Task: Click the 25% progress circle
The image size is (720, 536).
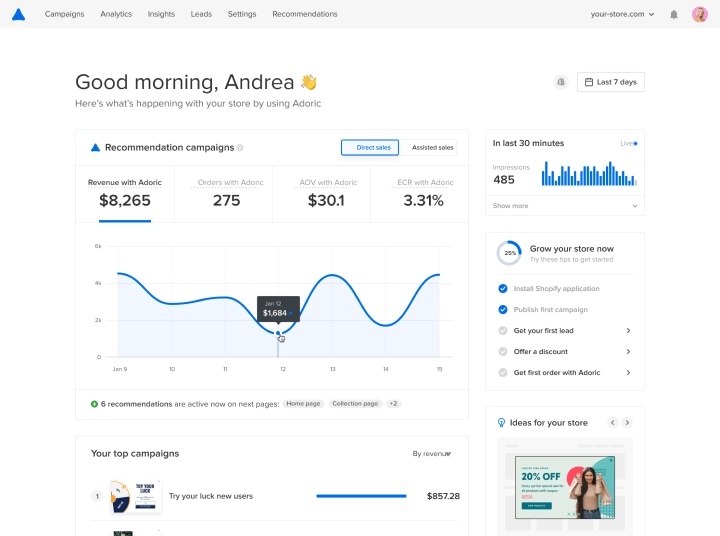Action: (x=509, y=253)
